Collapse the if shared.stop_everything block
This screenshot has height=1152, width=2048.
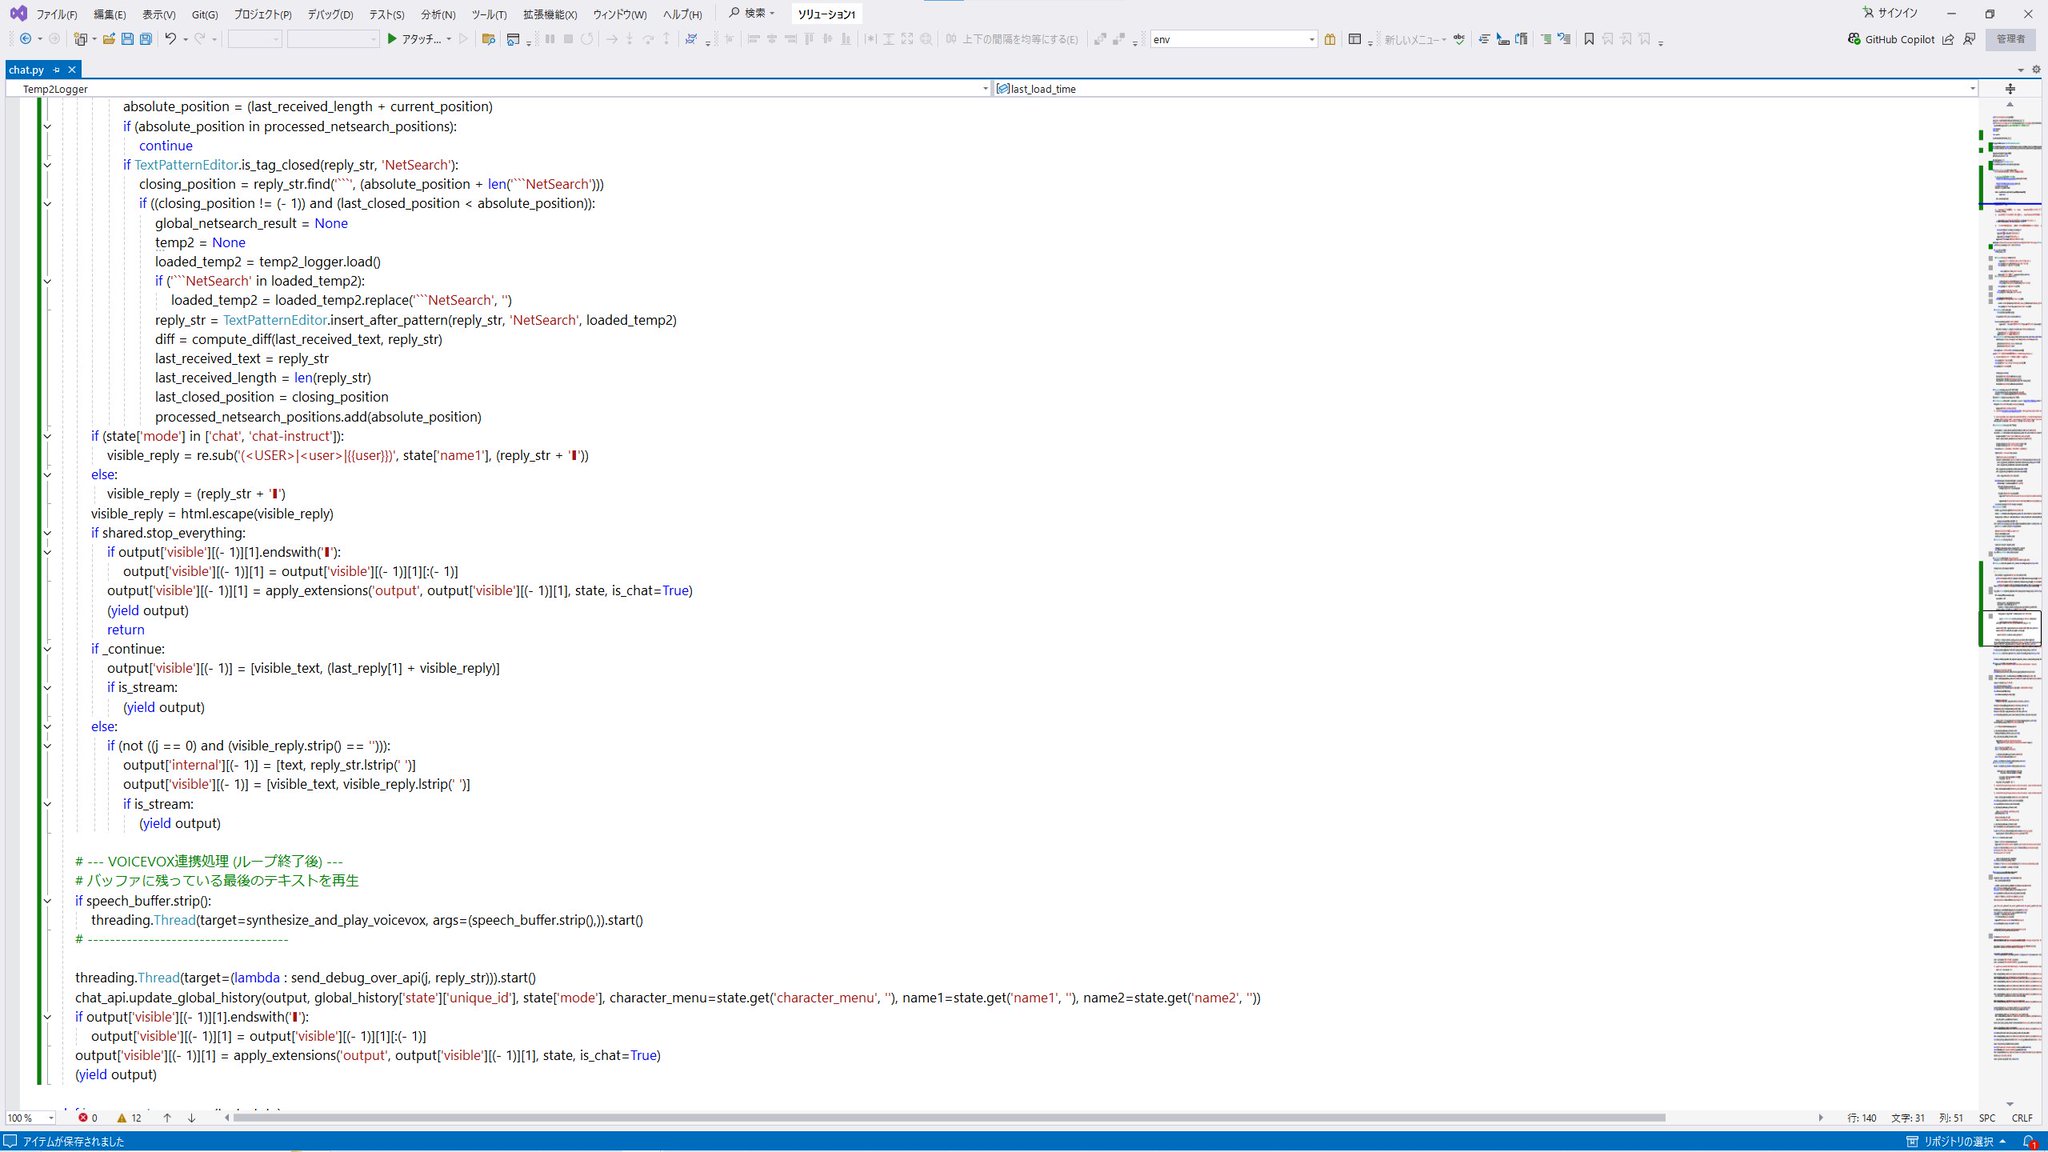click(x=47, y=533)
